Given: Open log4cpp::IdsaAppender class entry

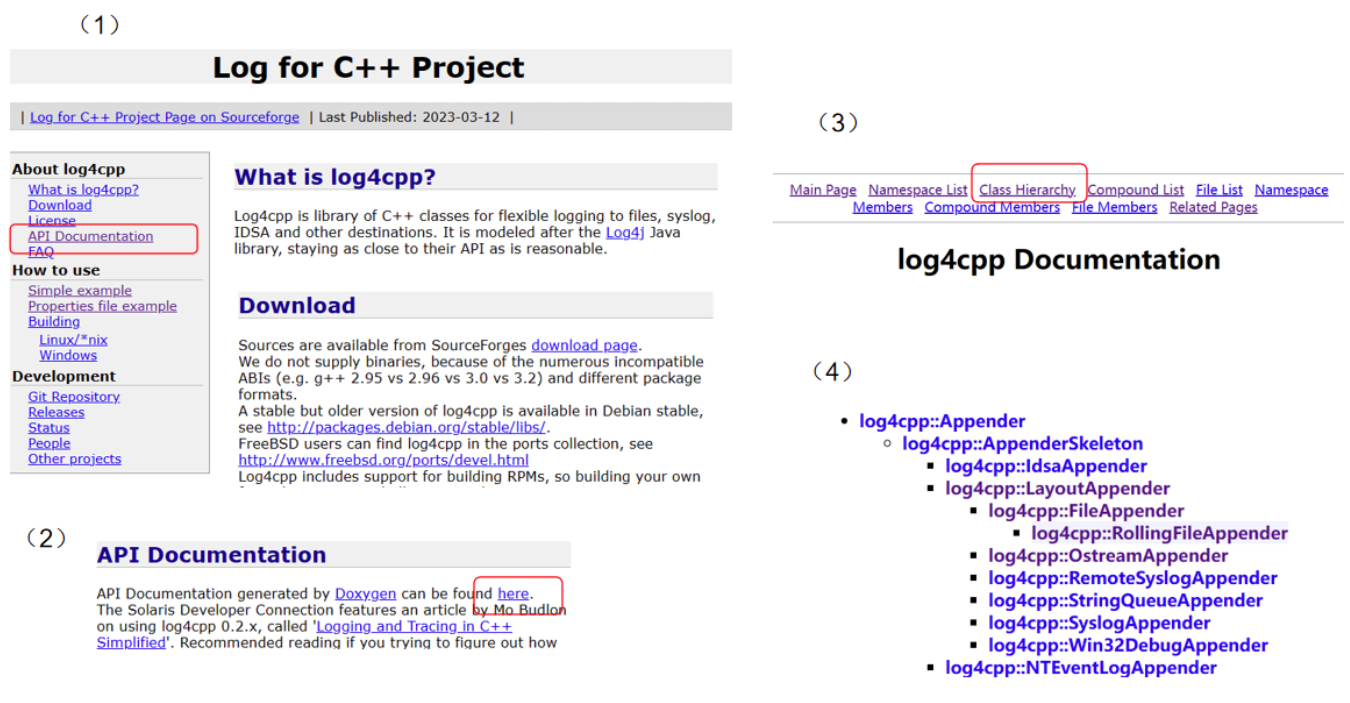Looking at the screenshot, I should click(1046, 466).
